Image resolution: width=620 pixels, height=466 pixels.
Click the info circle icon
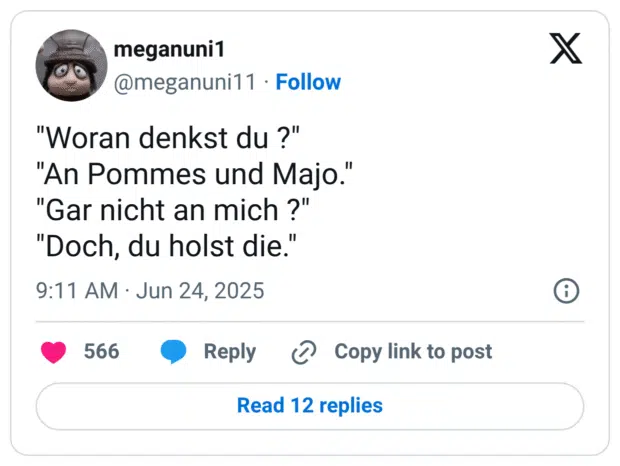point(566,291)
